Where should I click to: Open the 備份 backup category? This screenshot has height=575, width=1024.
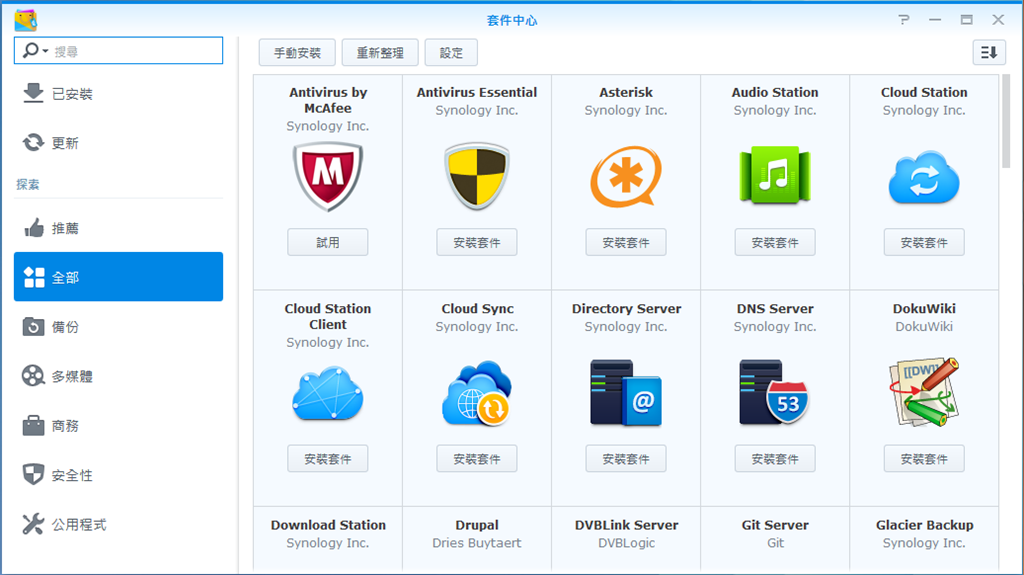click(x=118, y=327)
